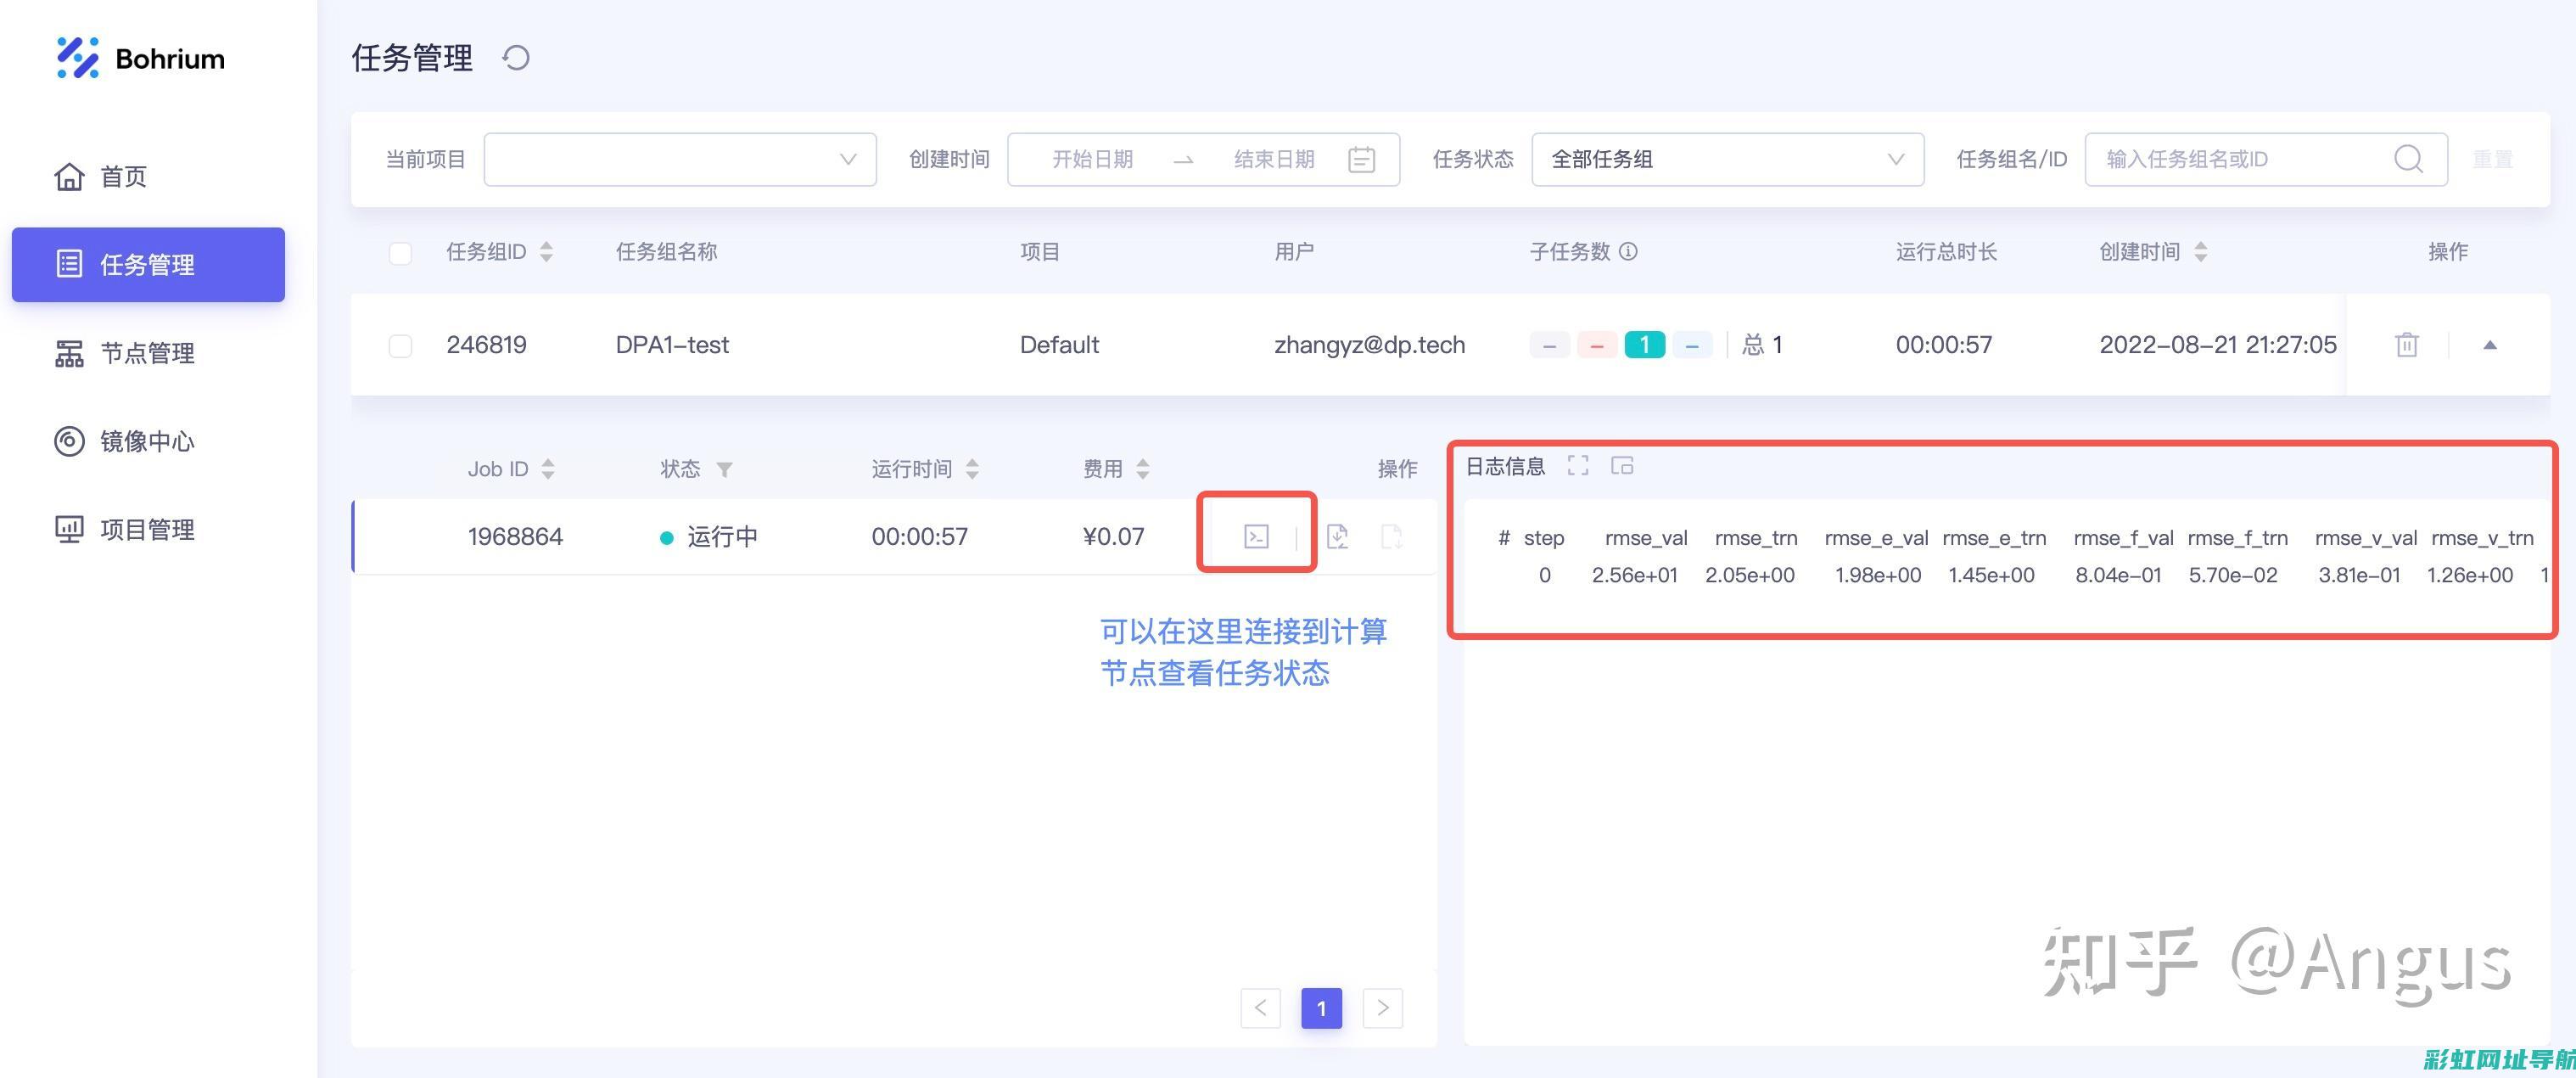Viewport: 2576px width, 1078px height.
Task: Tick the checkbox for task group 246819
Action: pyautogui.click(x=400, y=345)
